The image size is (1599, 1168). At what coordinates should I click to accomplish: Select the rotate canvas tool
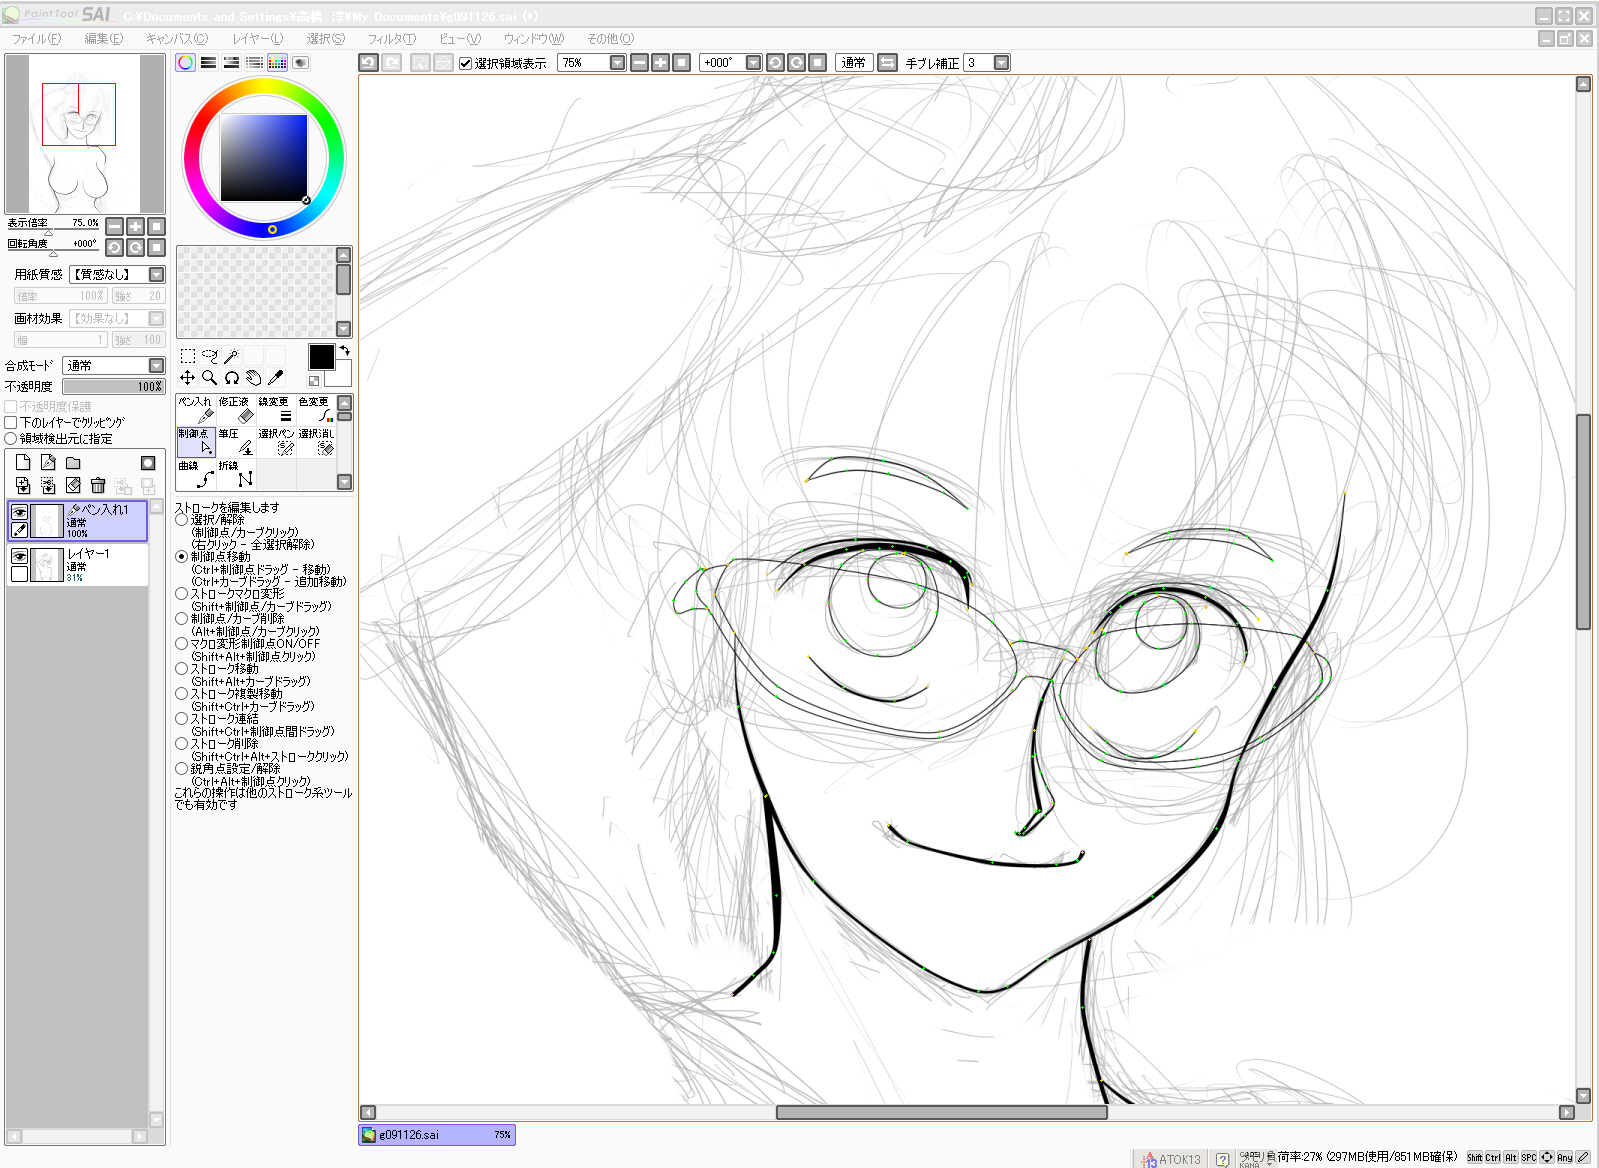pyautogui.click(x=231, y=378)
